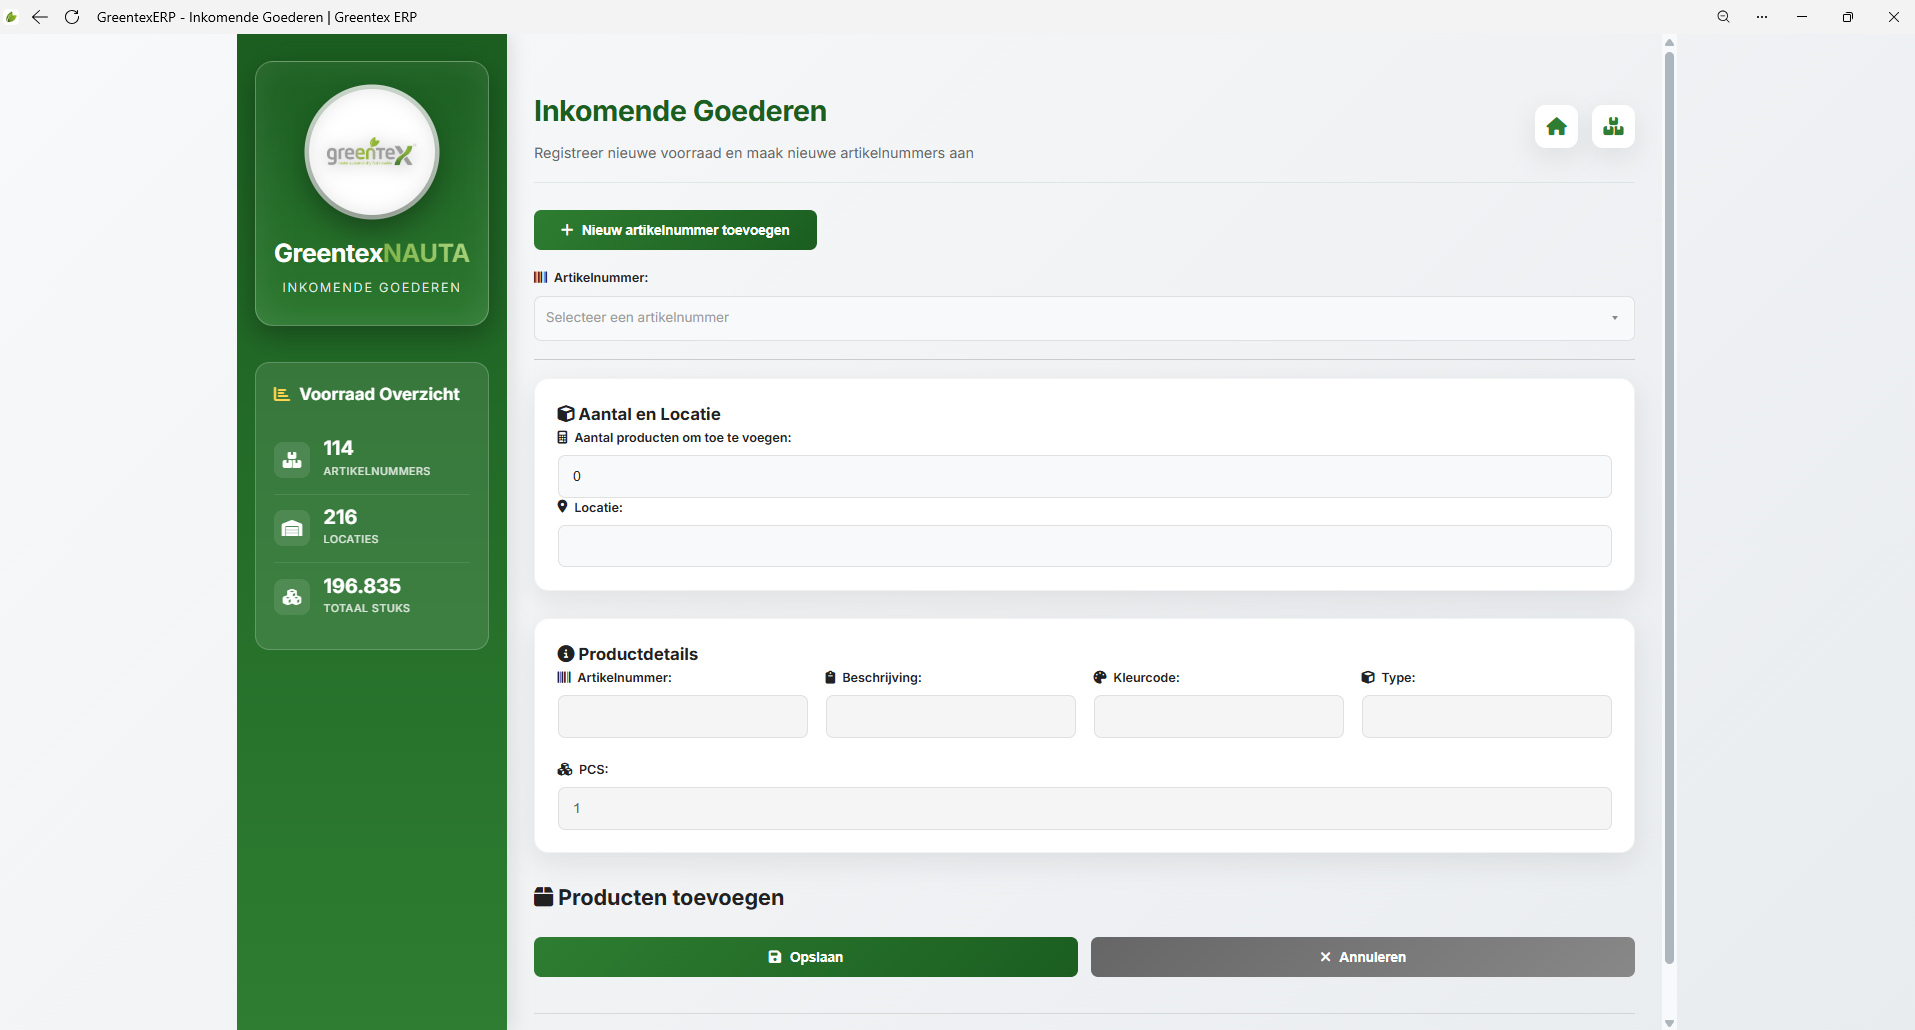Click the Voorraad Overzicht chart icon
This screenshot has height=1030, width=1915.
282,395
